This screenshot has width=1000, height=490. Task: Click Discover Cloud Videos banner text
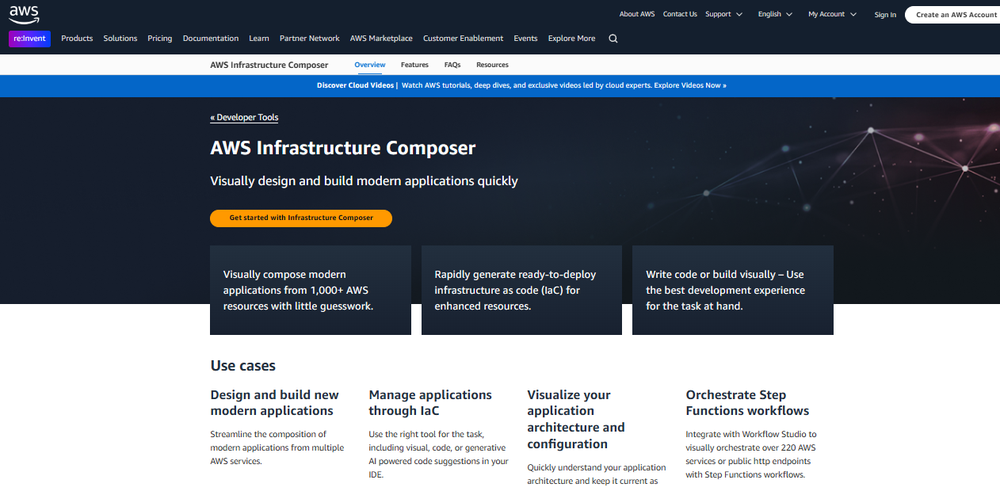coord(355,85)
